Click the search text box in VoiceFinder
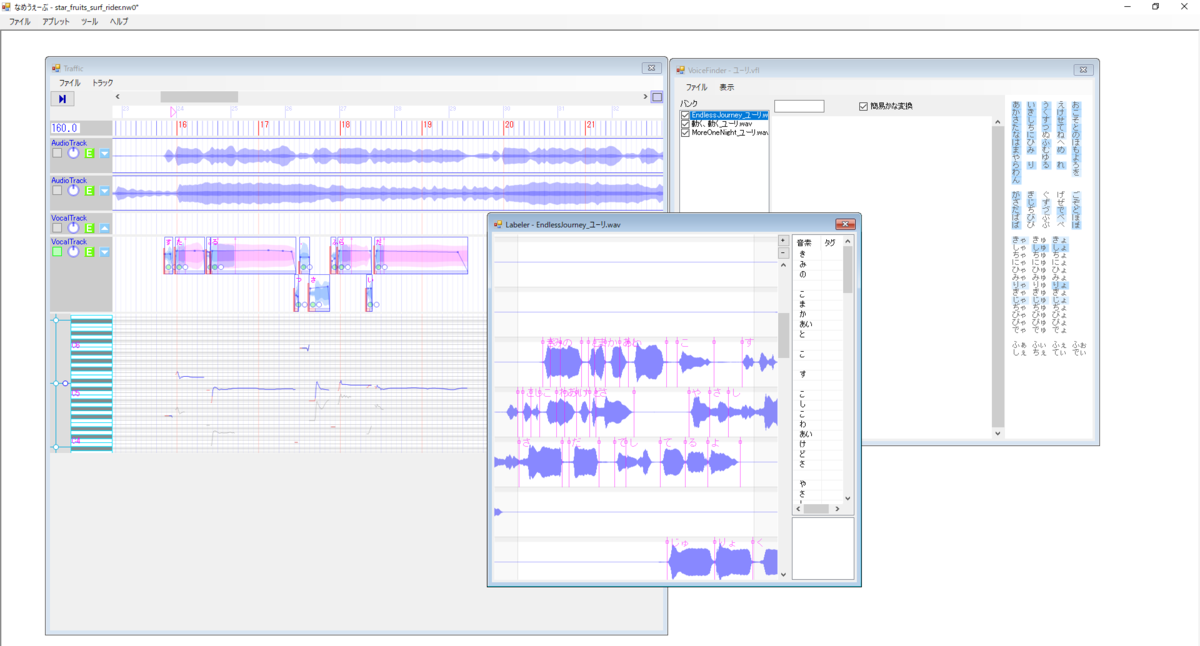Image resolution: width=1200 pixels, height=646 pixels. [800, 106]
